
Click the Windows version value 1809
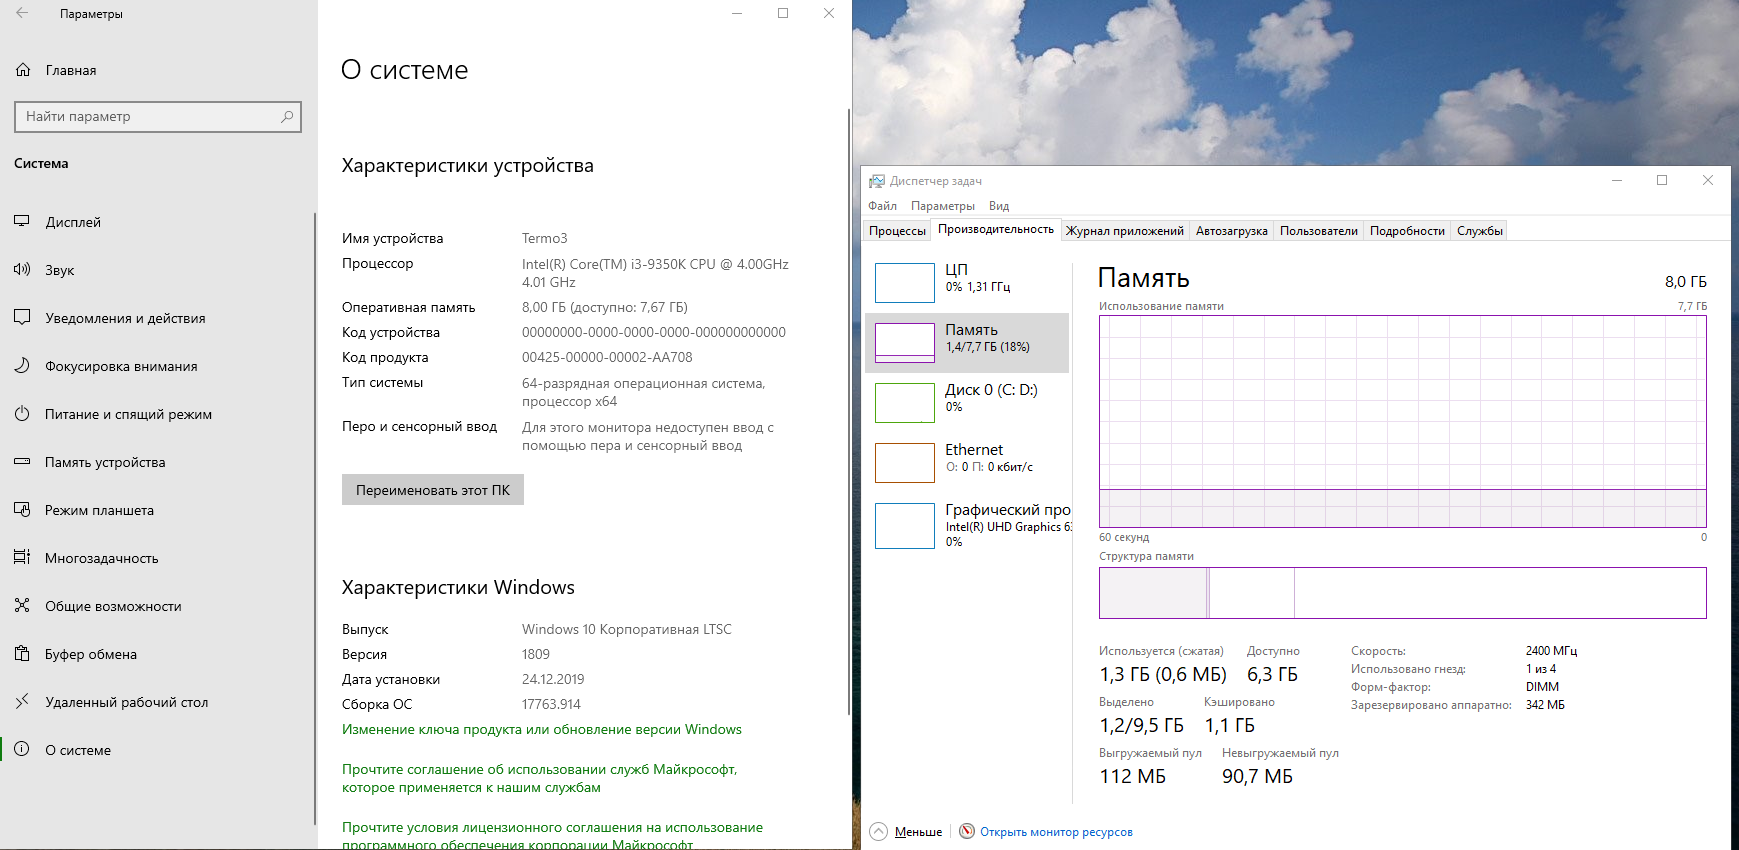click(x=536, y=654)
